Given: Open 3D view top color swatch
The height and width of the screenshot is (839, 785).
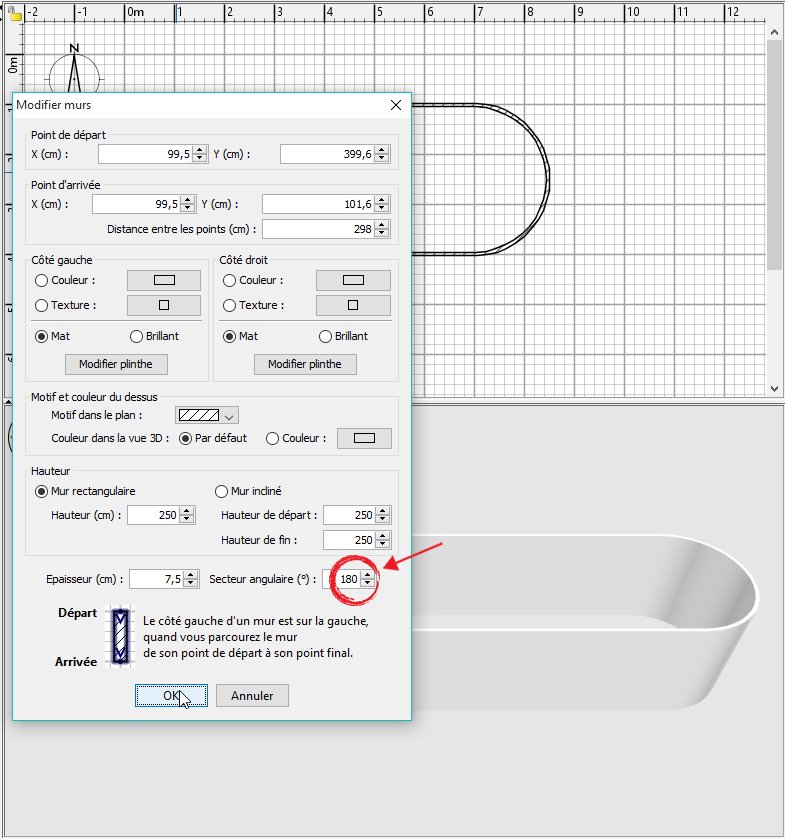Looking at the screenshot, I should pyautogui.click(x=364, y=439).
